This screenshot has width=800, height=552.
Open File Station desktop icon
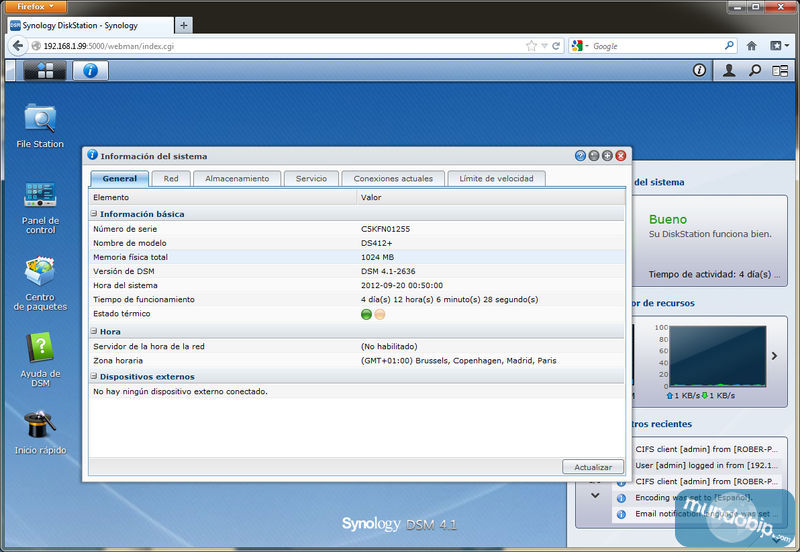click(40, 126)
